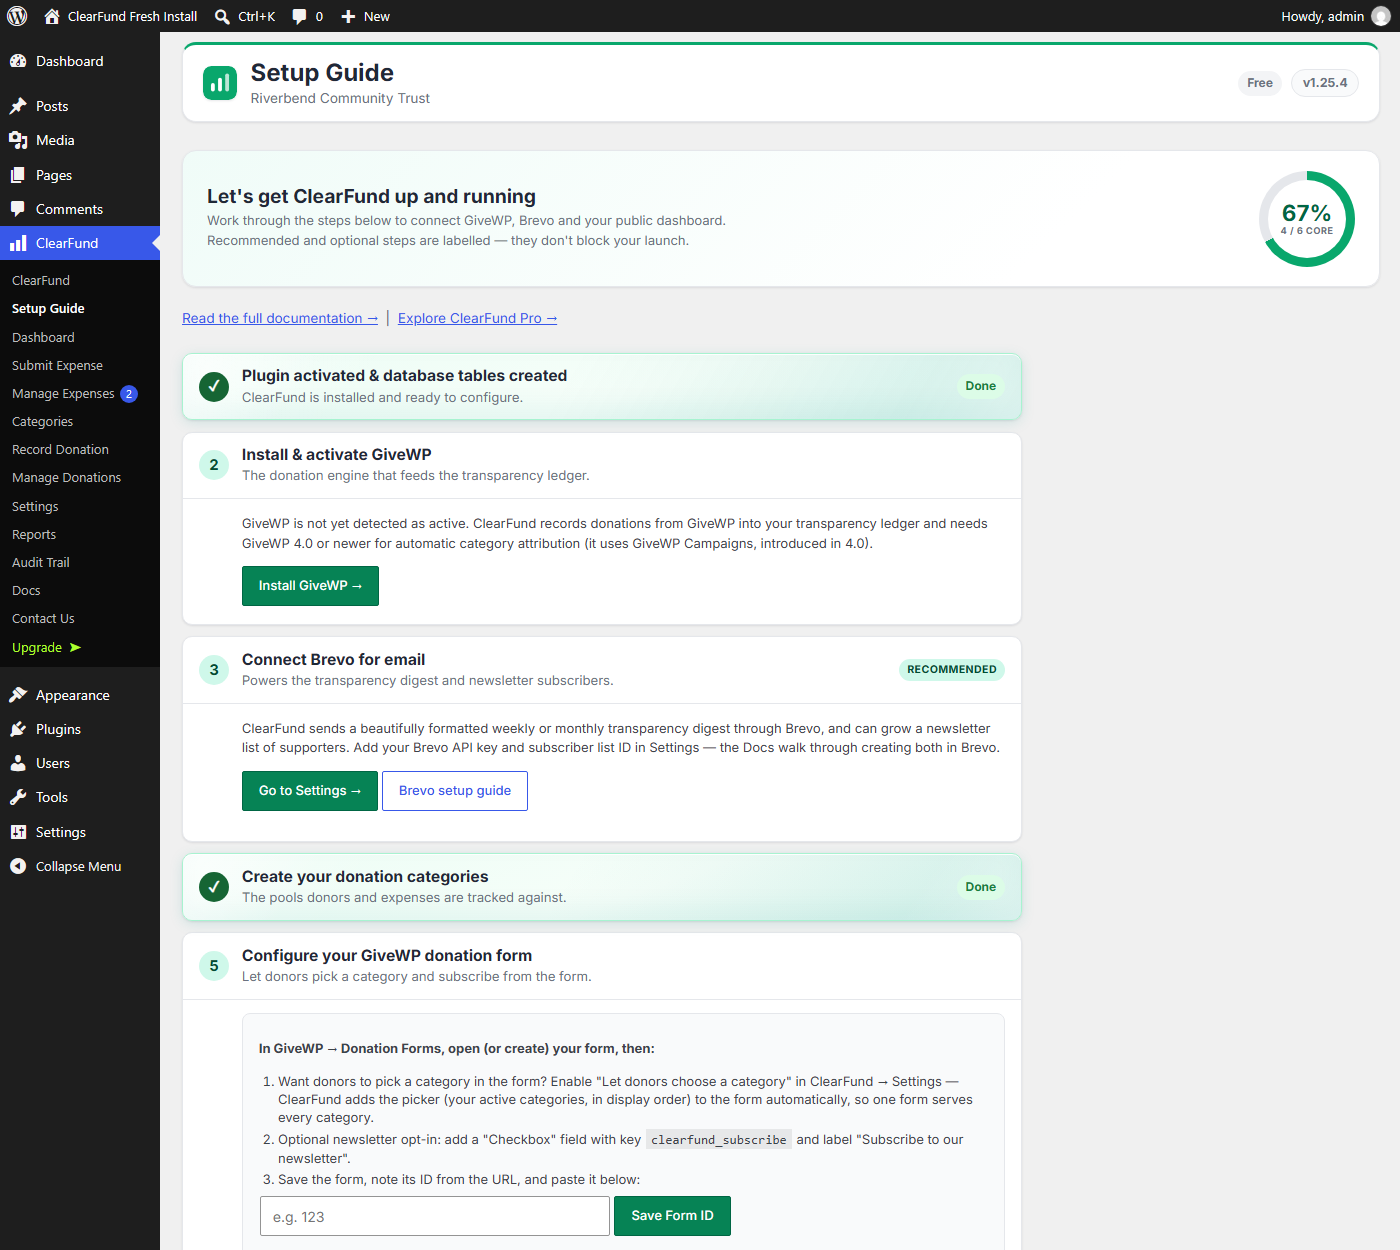Open ClearFund Settings submenu item
Screen dimensions: 1400x1250
[x=35, y=506]
